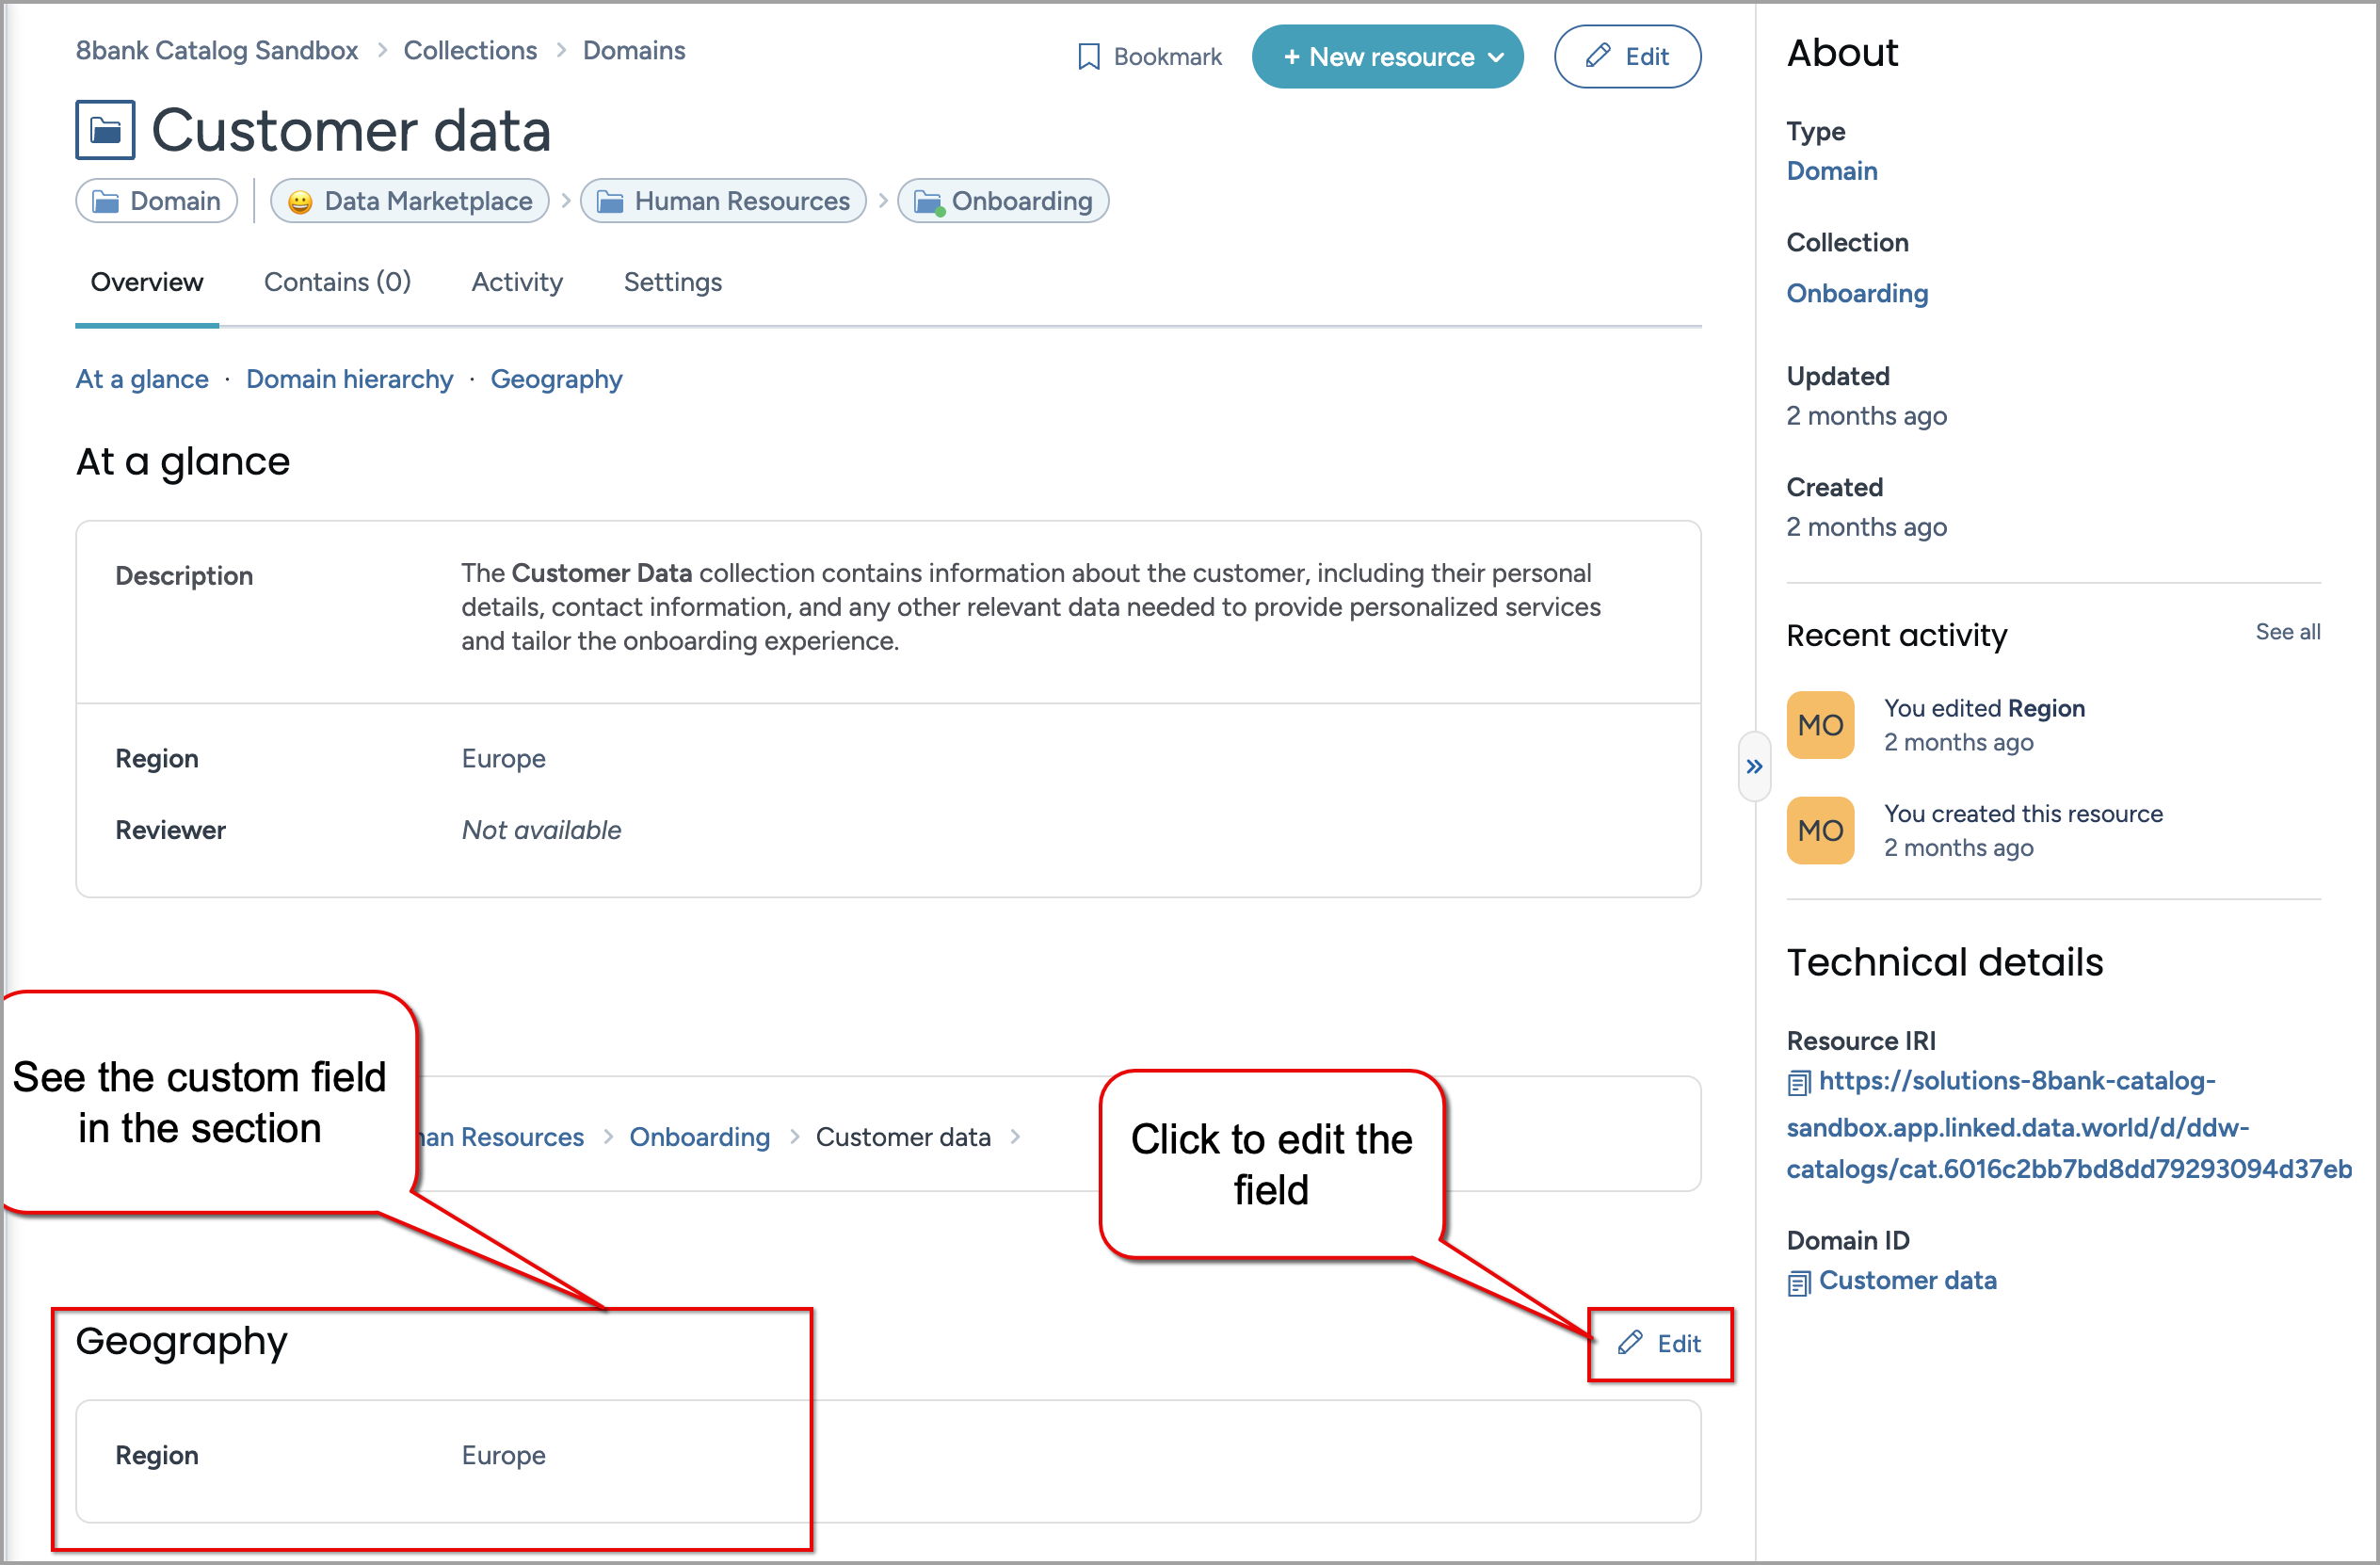Open the New resource dropdown
Image resolution: width=2380 pixels, height=1565 pixels.
click(1387, 57)
